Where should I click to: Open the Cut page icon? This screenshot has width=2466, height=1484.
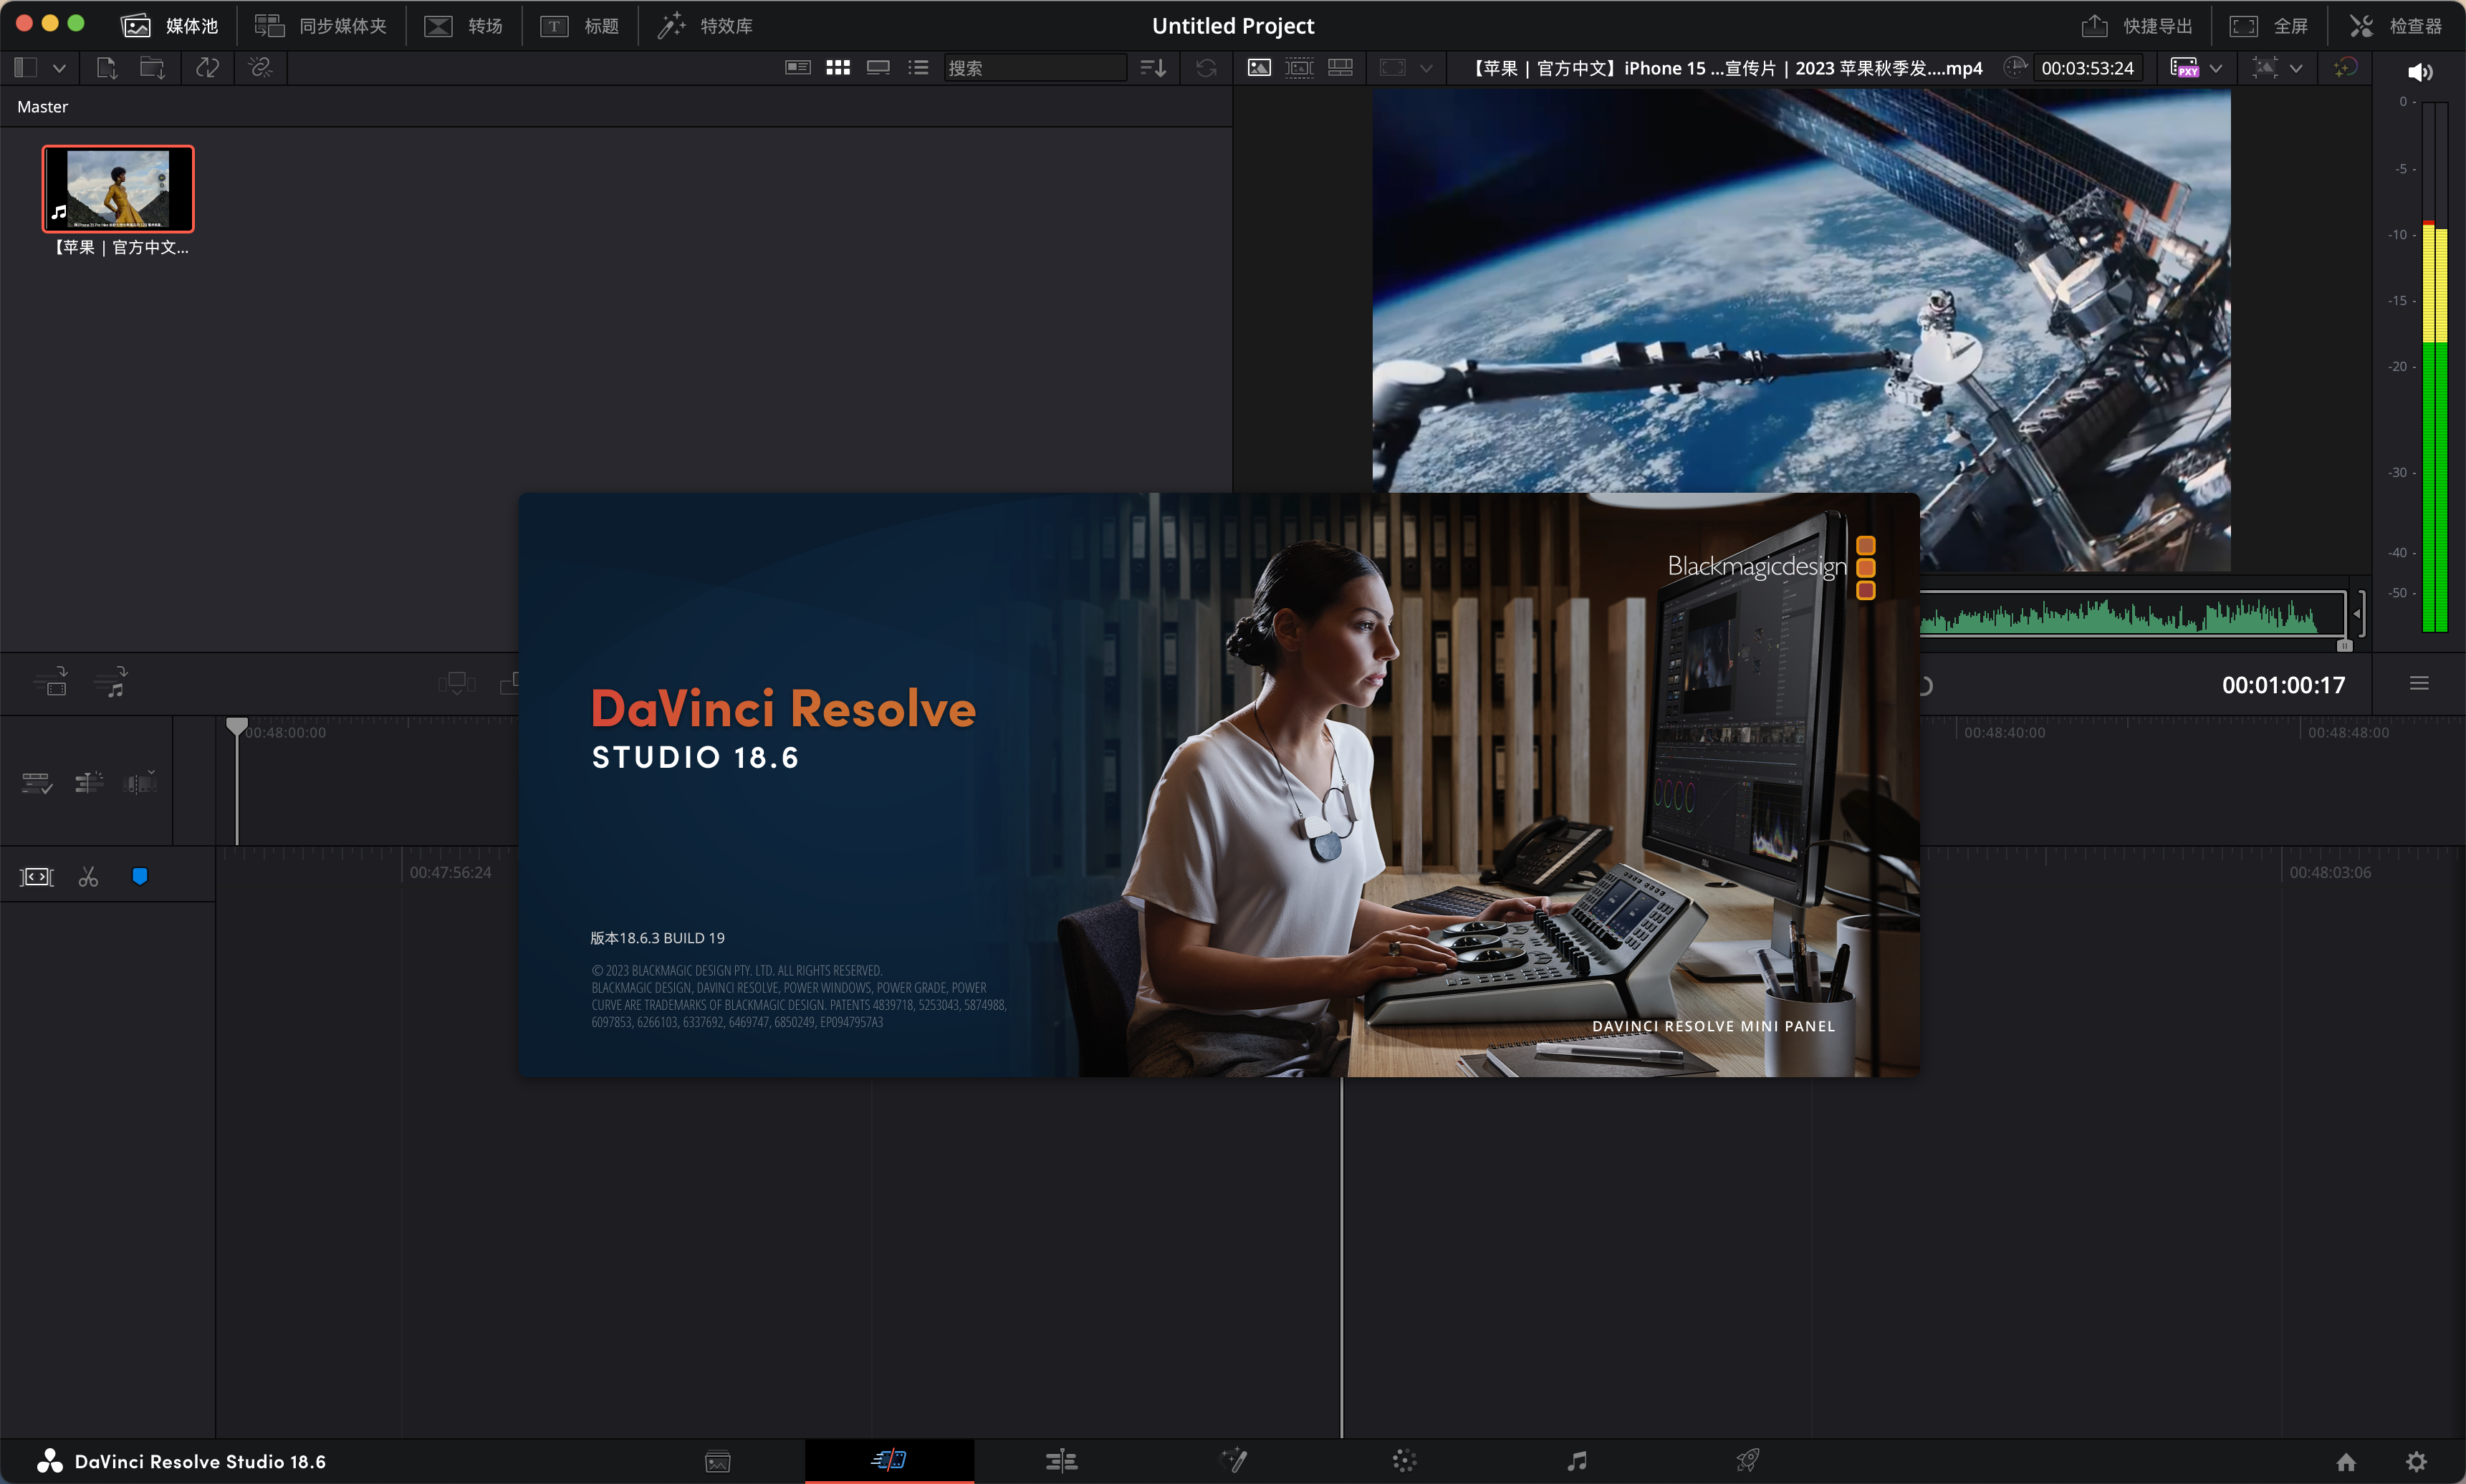889,1461
